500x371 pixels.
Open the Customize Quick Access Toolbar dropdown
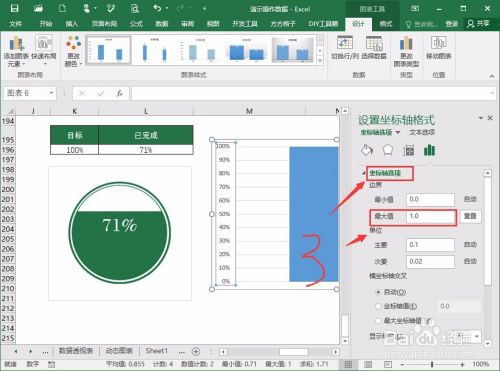[x=204, y=9]
